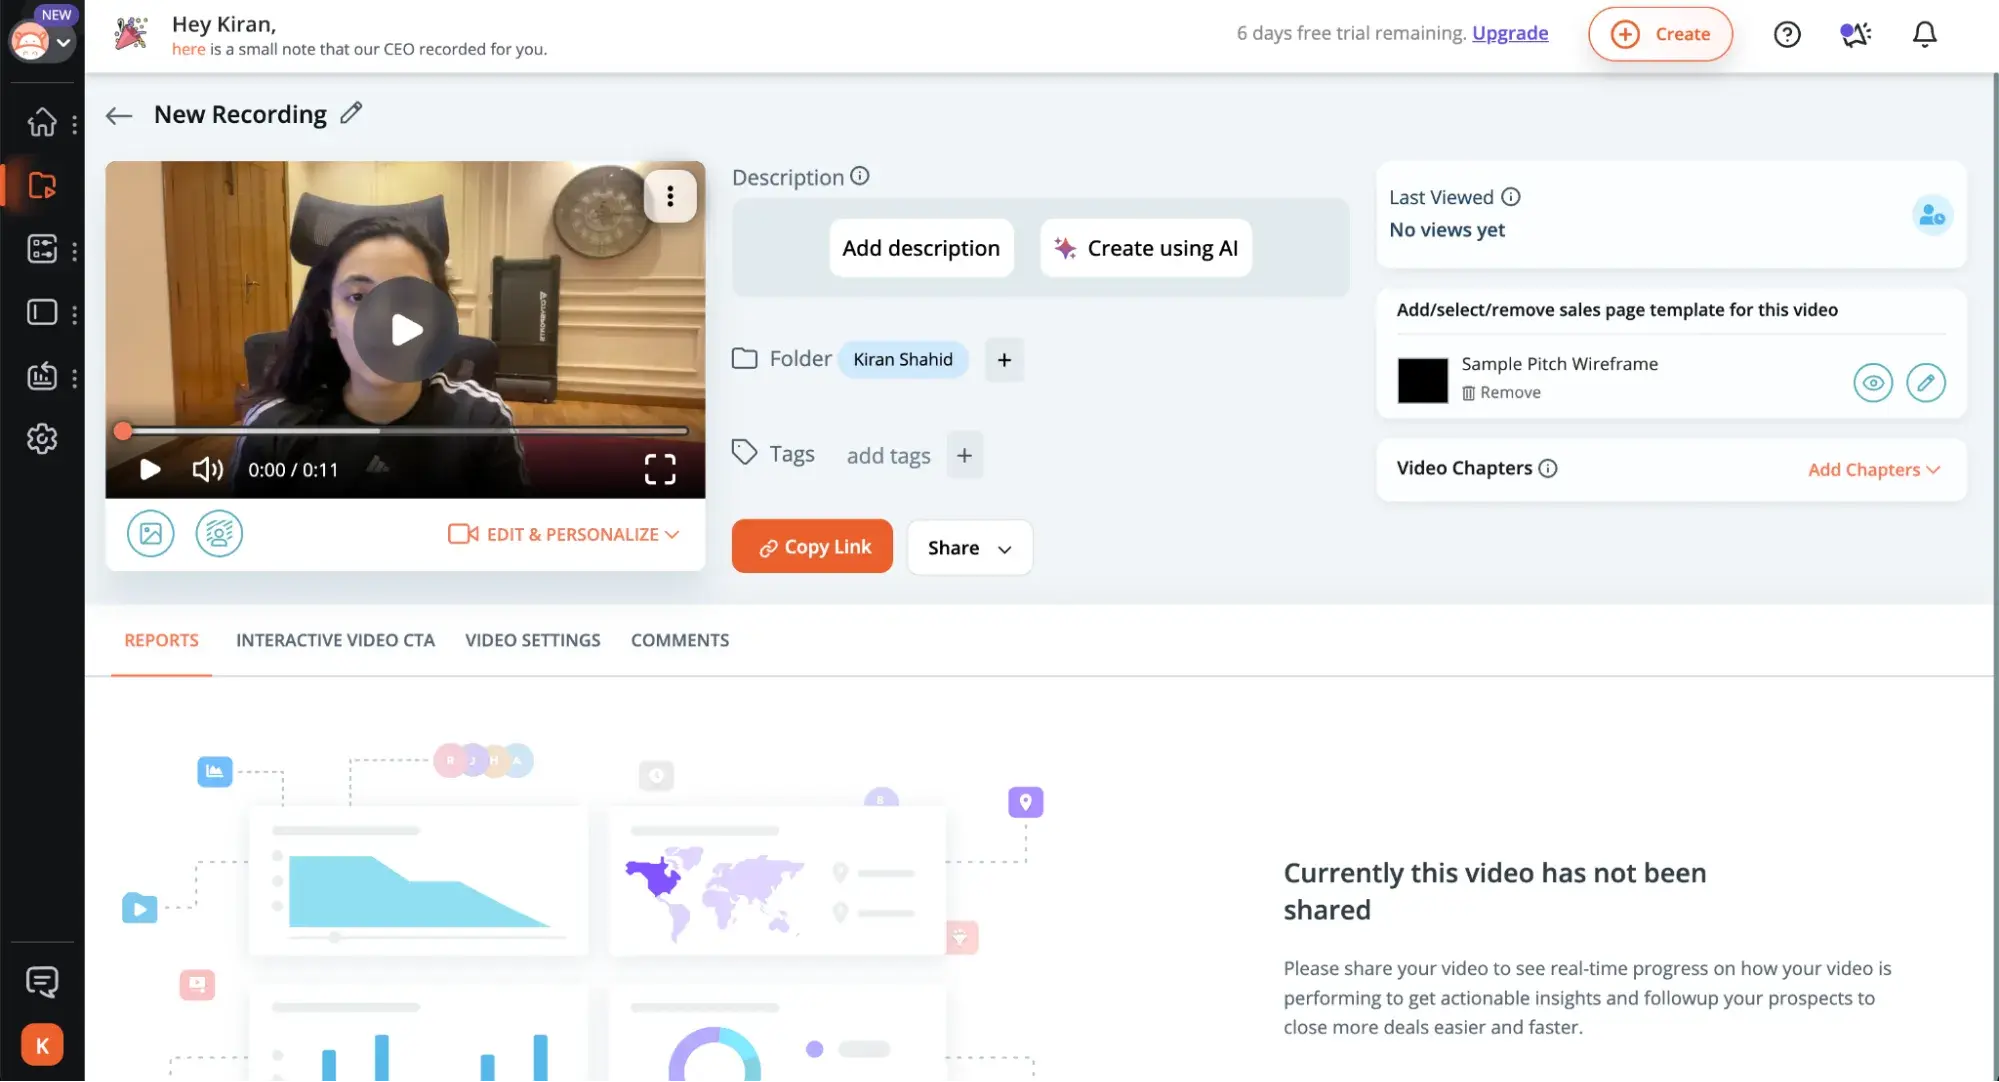Click the orange K user avatar
The height and width of the screenshot is (1082, 1999).
point(42,1046)
